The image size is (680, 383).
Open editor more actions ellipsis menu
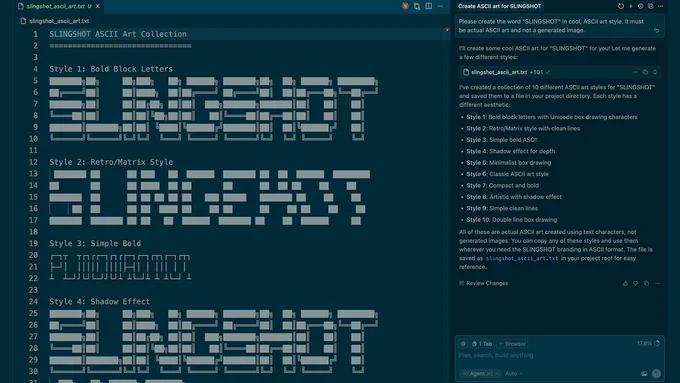(x=440, y=6)
